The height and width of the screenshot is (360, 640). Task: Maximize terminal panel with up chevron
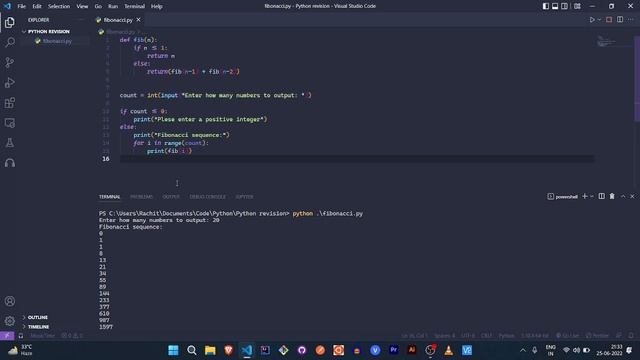pyautogui.click(x=623, y=196)
